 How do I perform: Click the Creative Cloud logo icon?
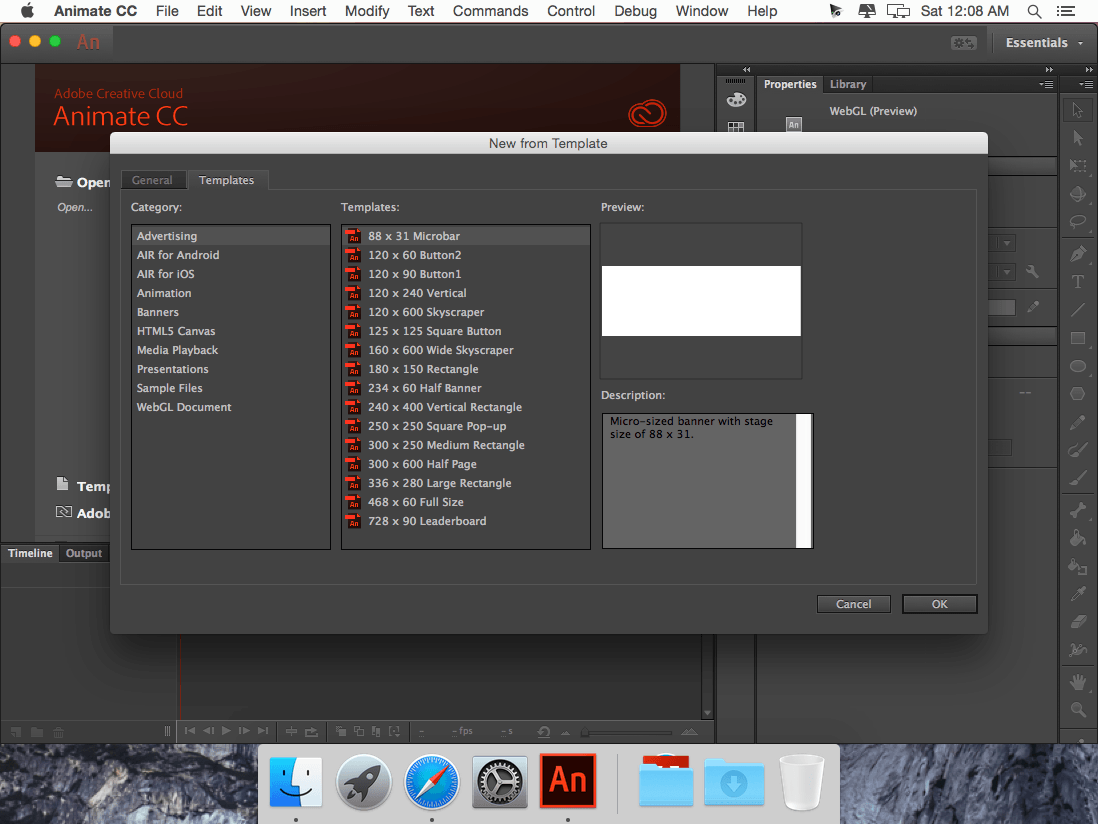tap(647, 113)
